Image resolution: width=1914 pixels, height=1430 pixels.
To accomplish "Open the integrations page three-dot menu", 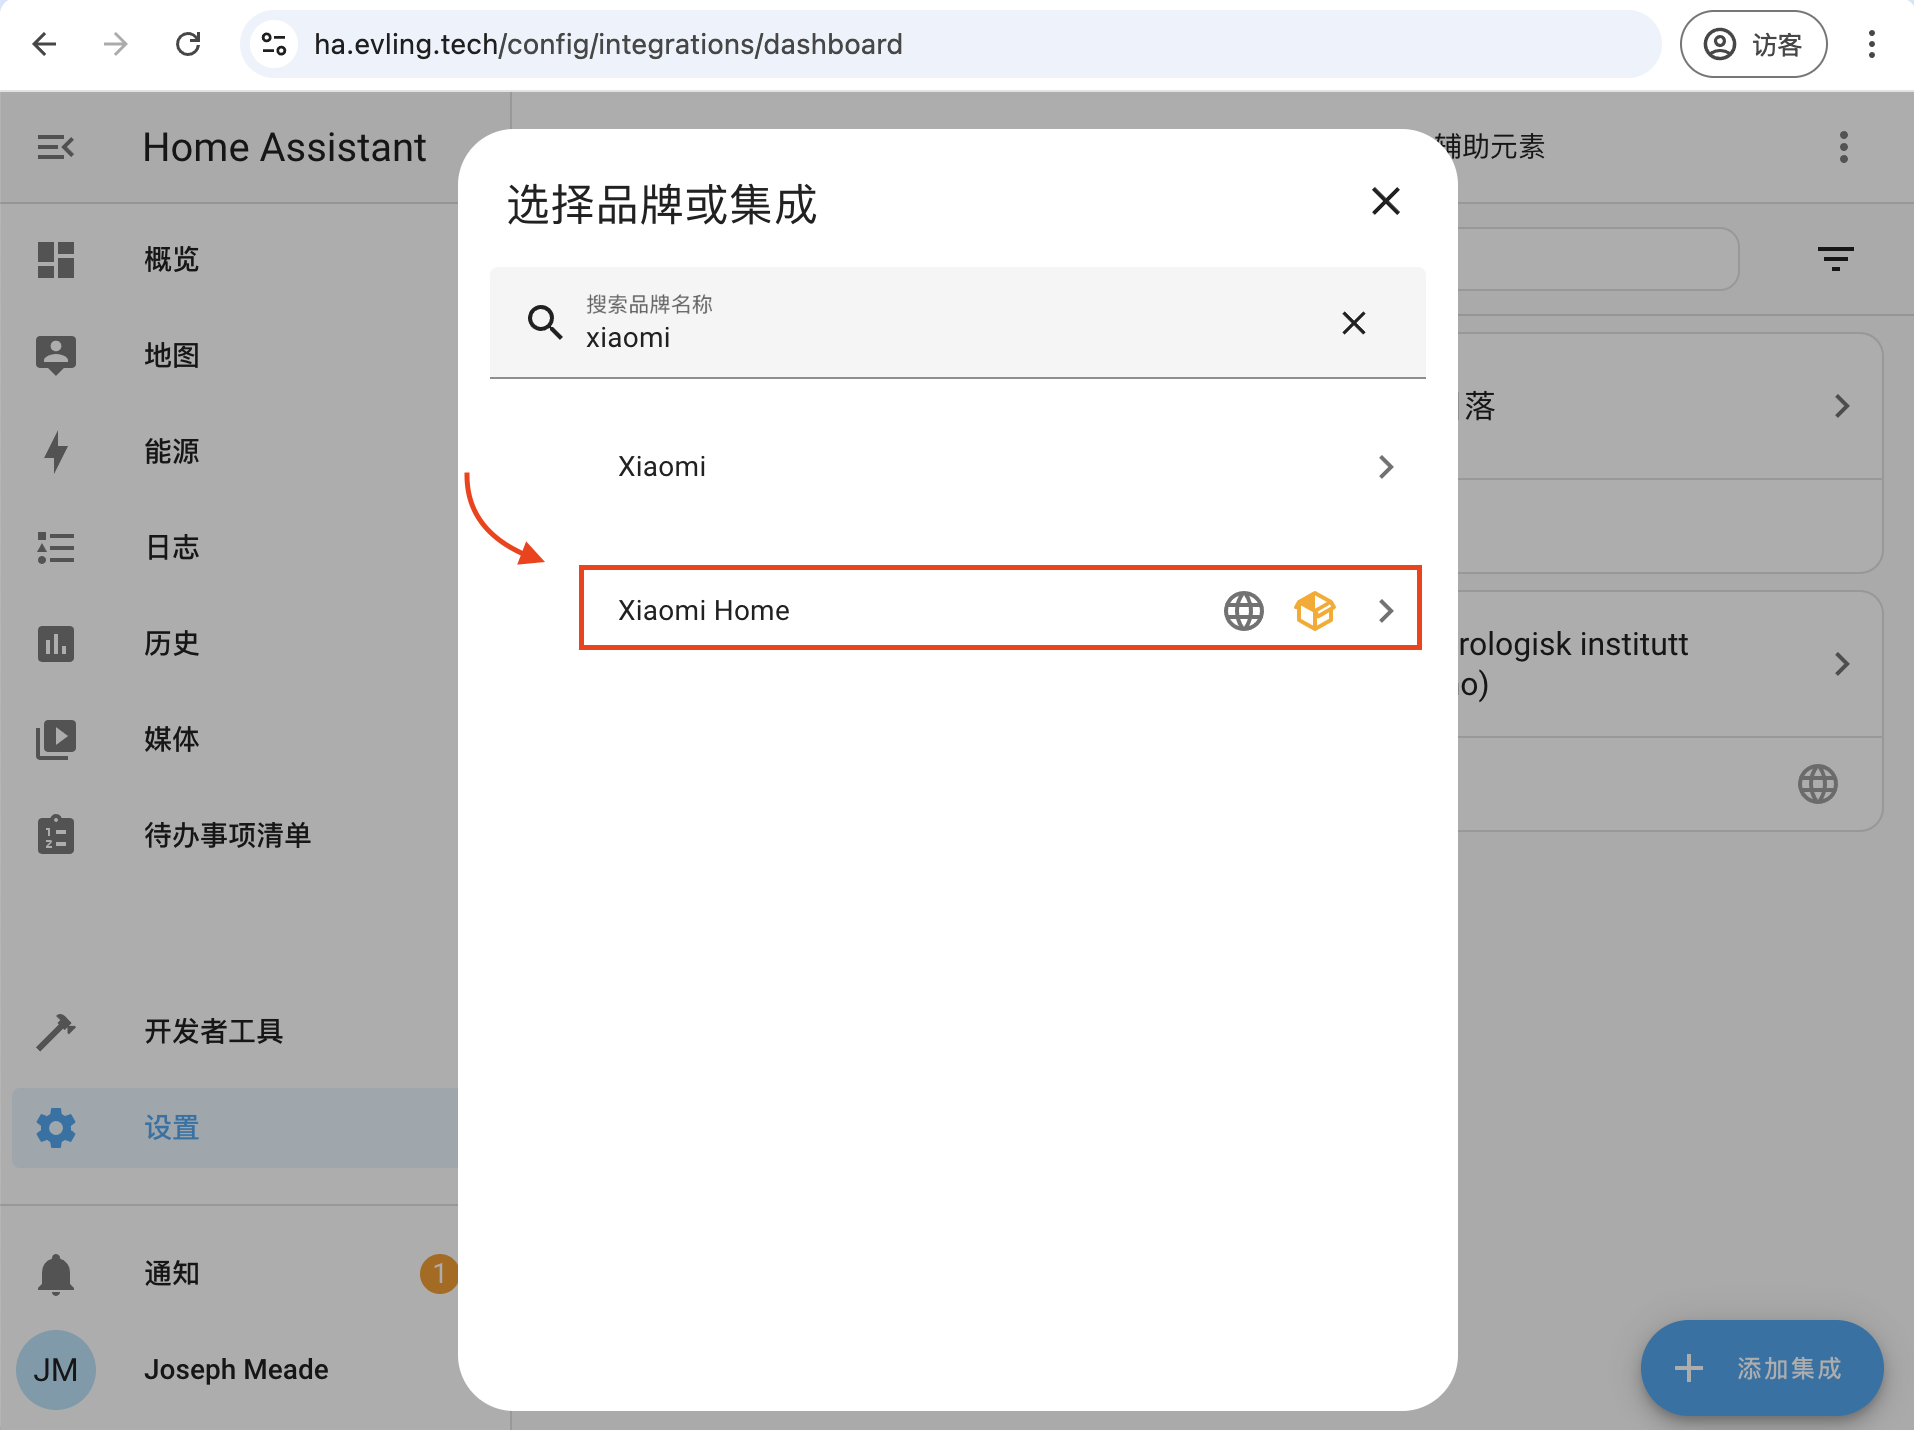I will coord(1844,148).
